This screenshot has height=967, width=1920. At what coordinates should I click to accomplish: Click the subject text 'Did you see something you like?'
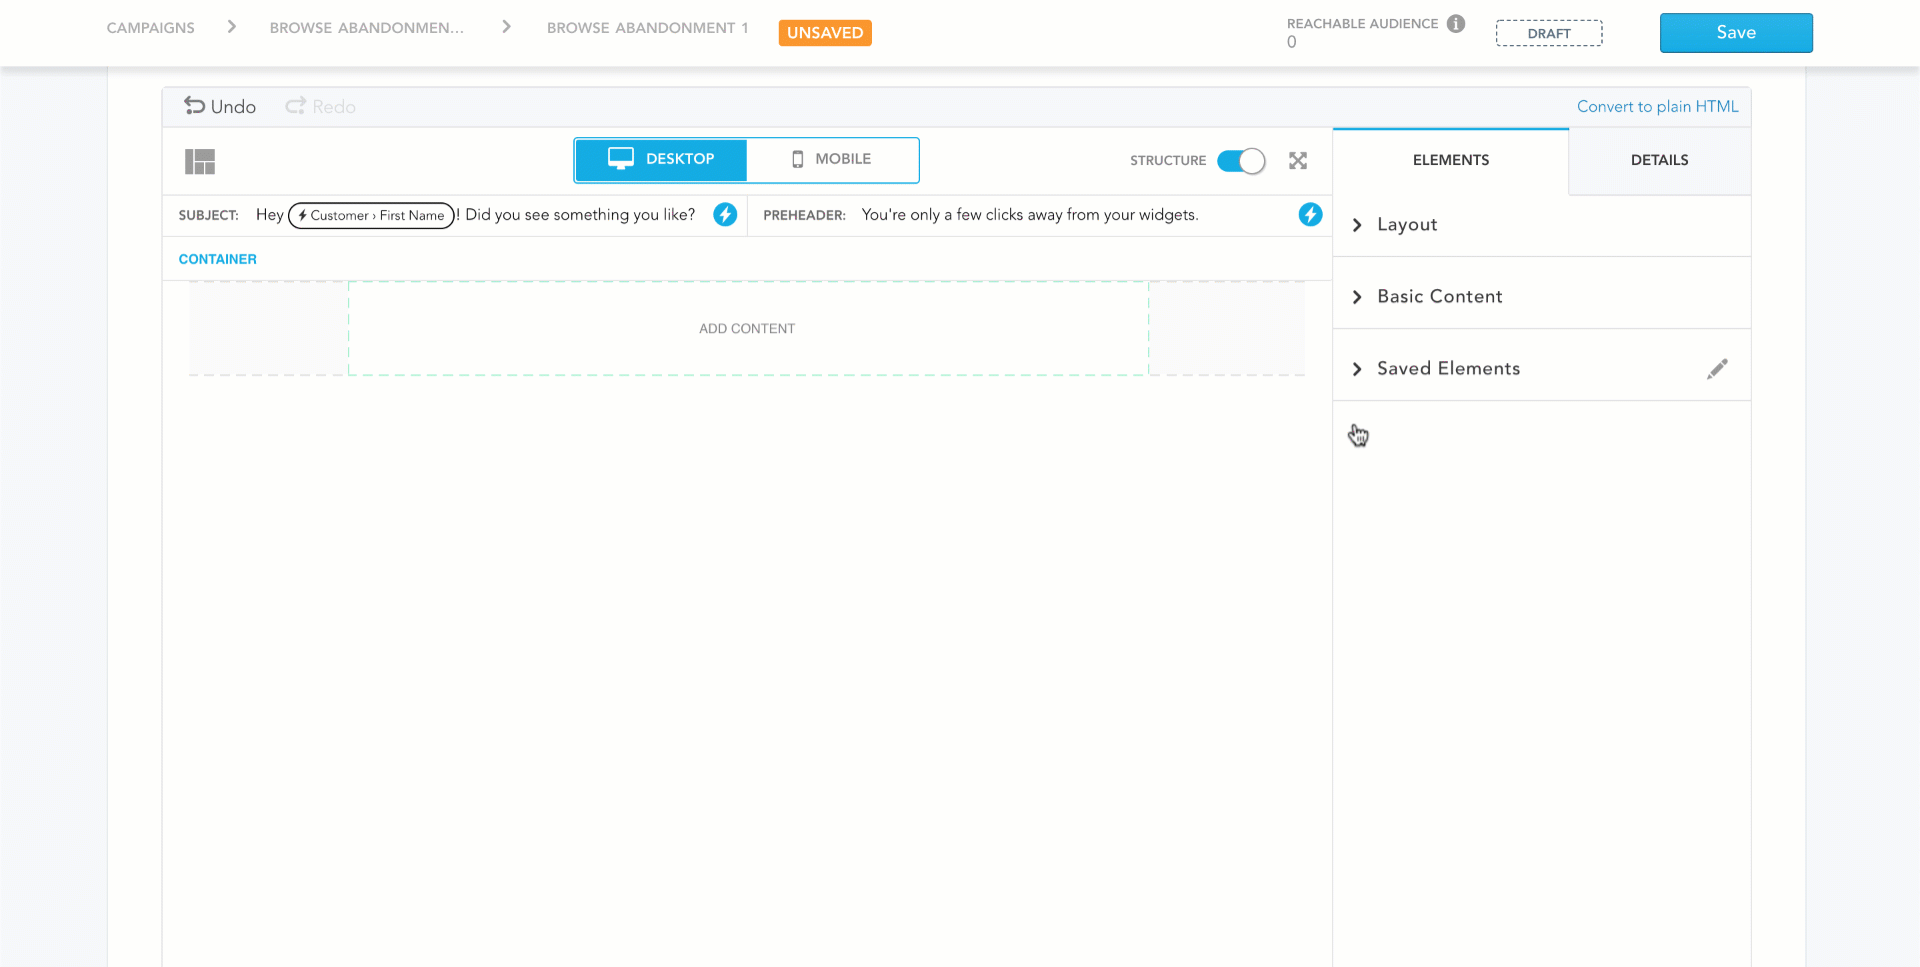click(x=580, y=214)
